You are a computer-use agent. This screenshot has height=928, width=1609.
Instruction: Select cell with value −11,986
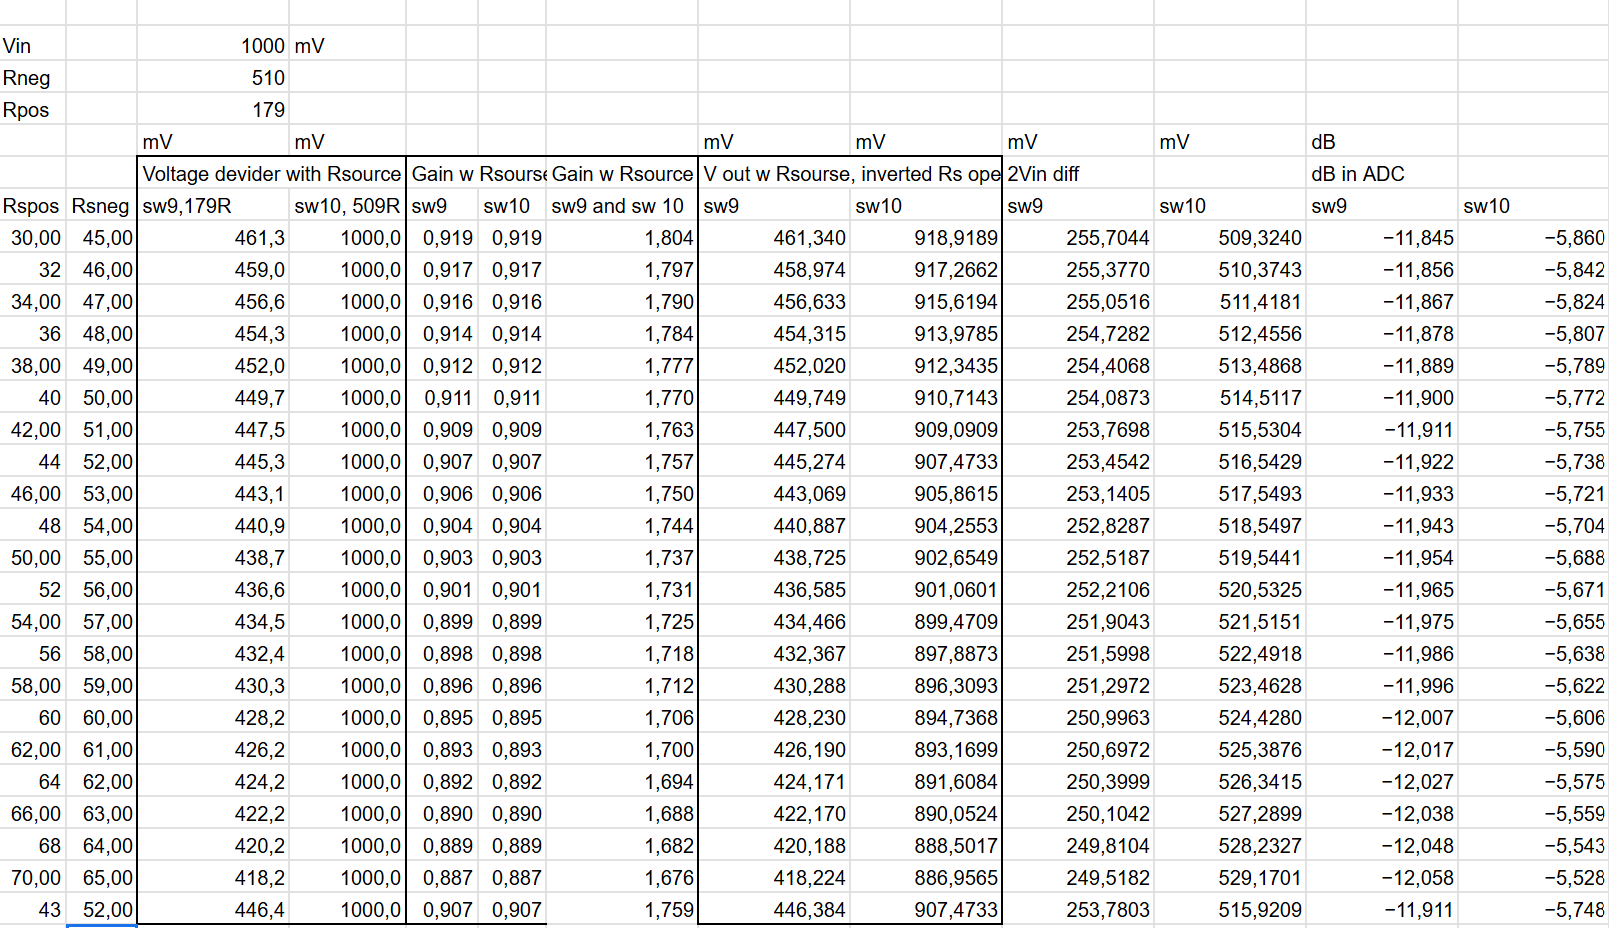[x=1382, y=654]
